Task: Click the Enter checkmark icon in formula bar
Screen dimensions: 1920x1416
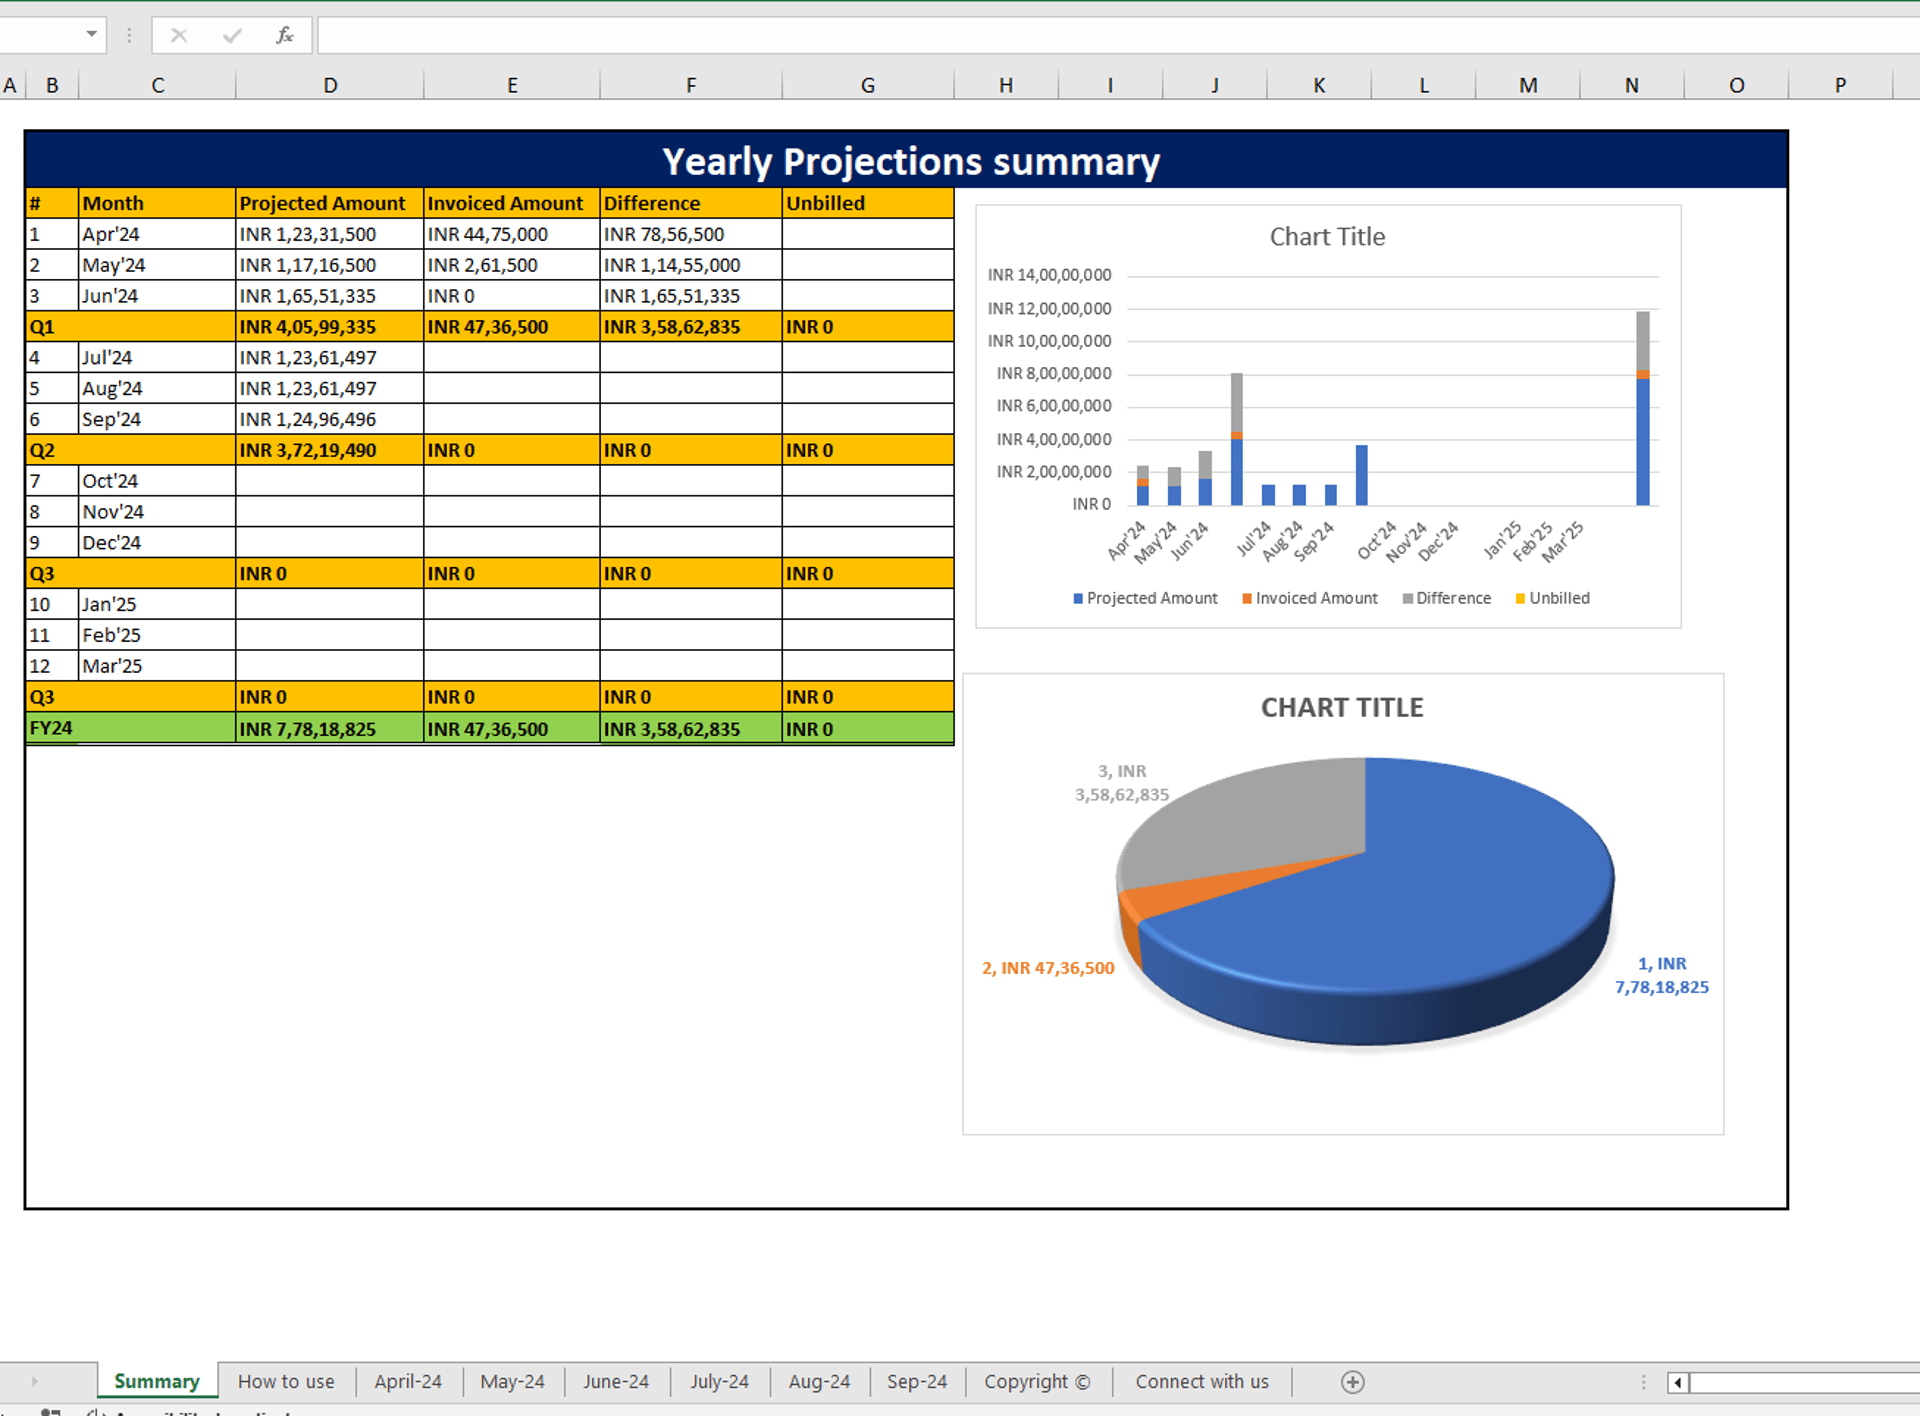Action: (232, 36)
